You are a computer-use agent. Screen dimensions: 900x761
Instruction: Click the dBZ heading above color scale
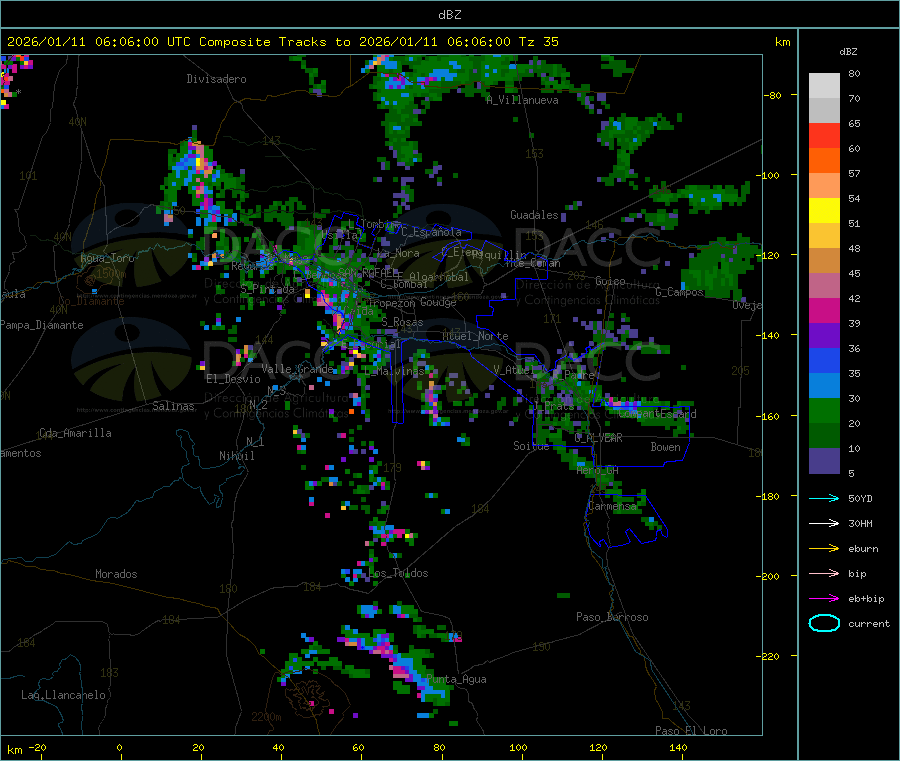[x=848, y=52]
